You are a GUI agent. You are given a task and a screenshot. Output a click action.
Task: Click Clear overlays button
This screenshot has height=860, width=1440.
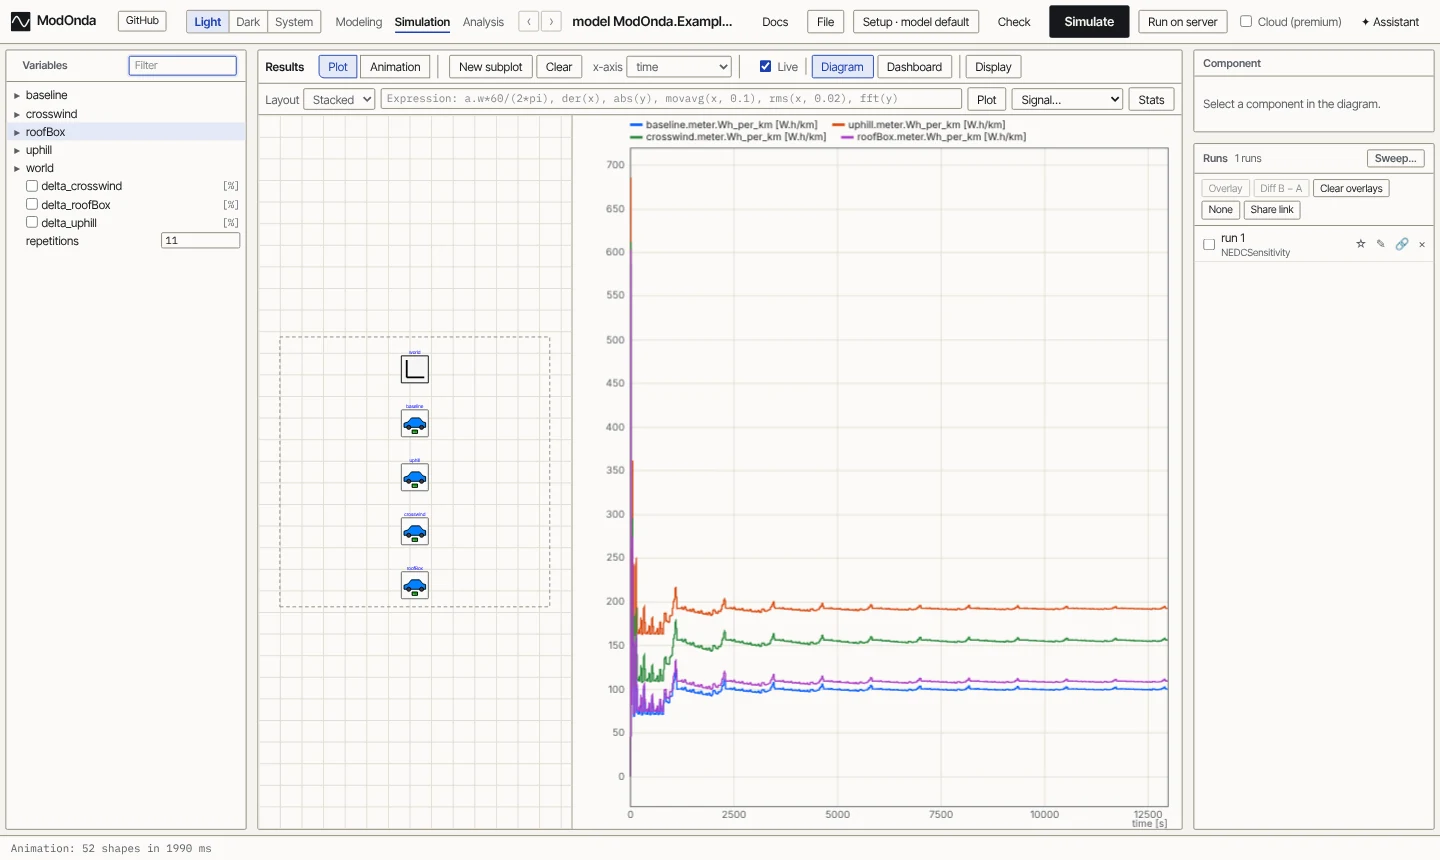pyautogui.click(x=1351, y=188)
